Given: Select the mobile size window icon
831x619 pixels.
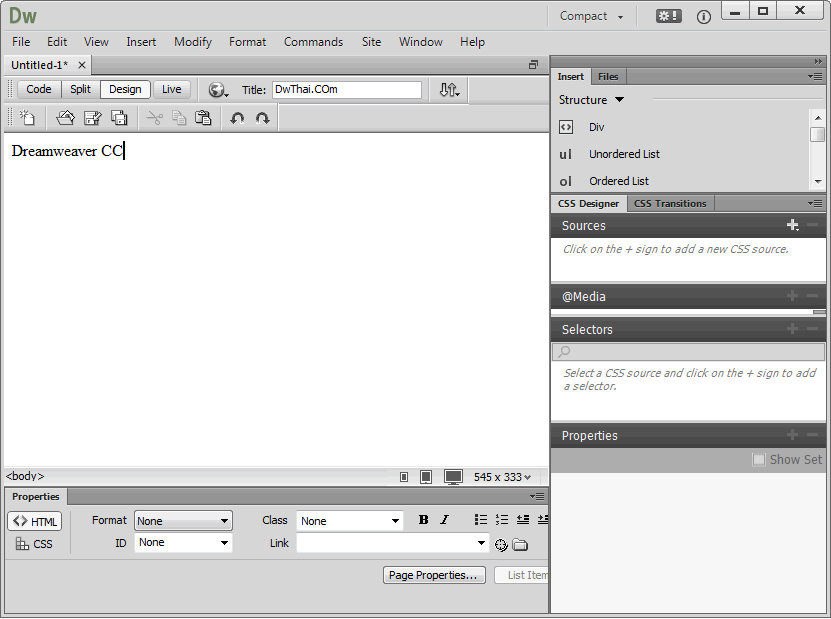Looking at the screenshot, I should [x=404, y=477].
